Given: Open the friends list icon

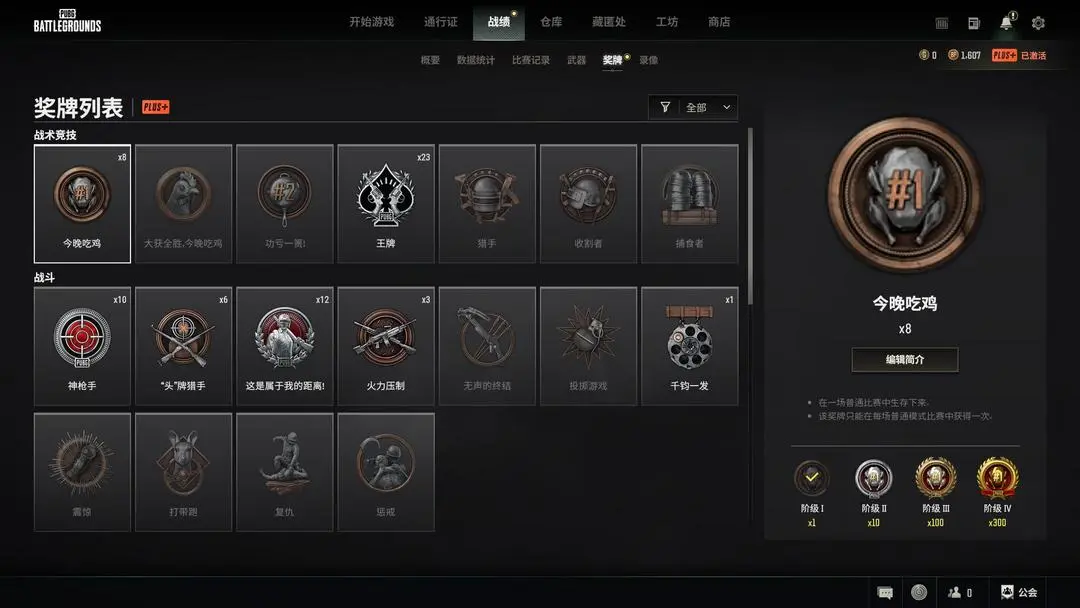Looking at the screenshot, I should tap(959, 592).
